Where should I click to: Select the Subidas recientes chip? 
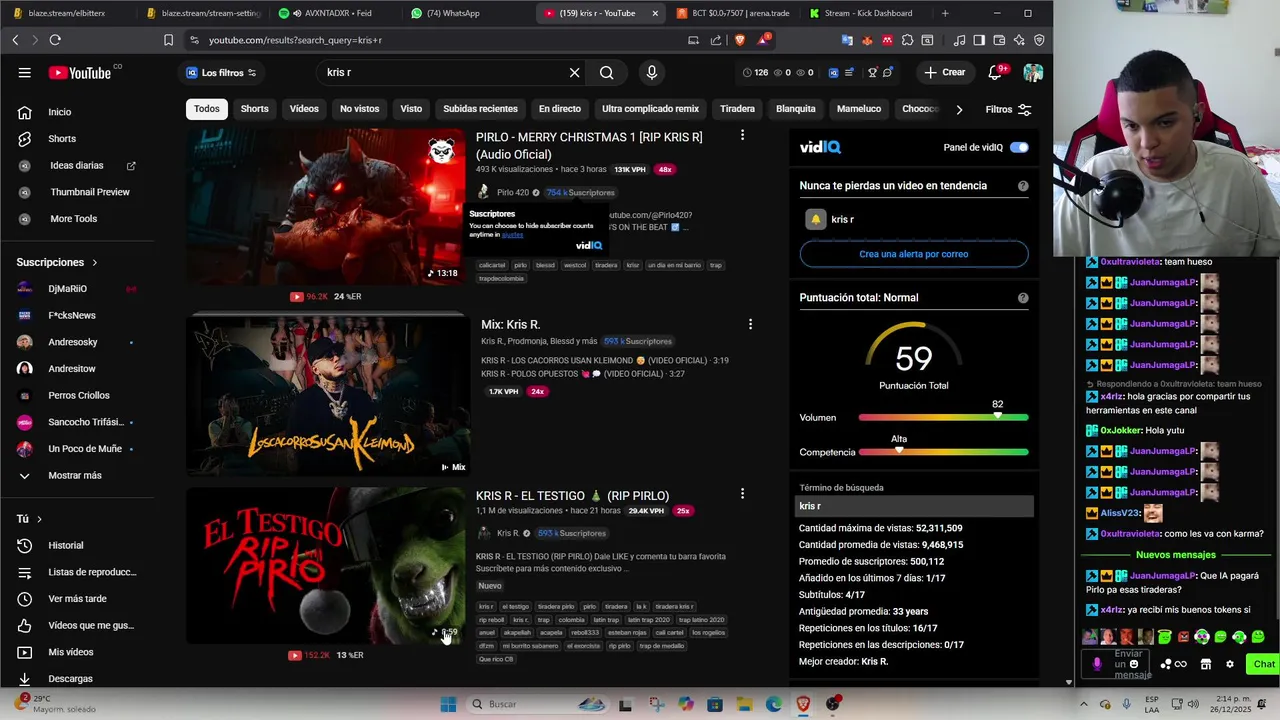click(x=480, y=109)
